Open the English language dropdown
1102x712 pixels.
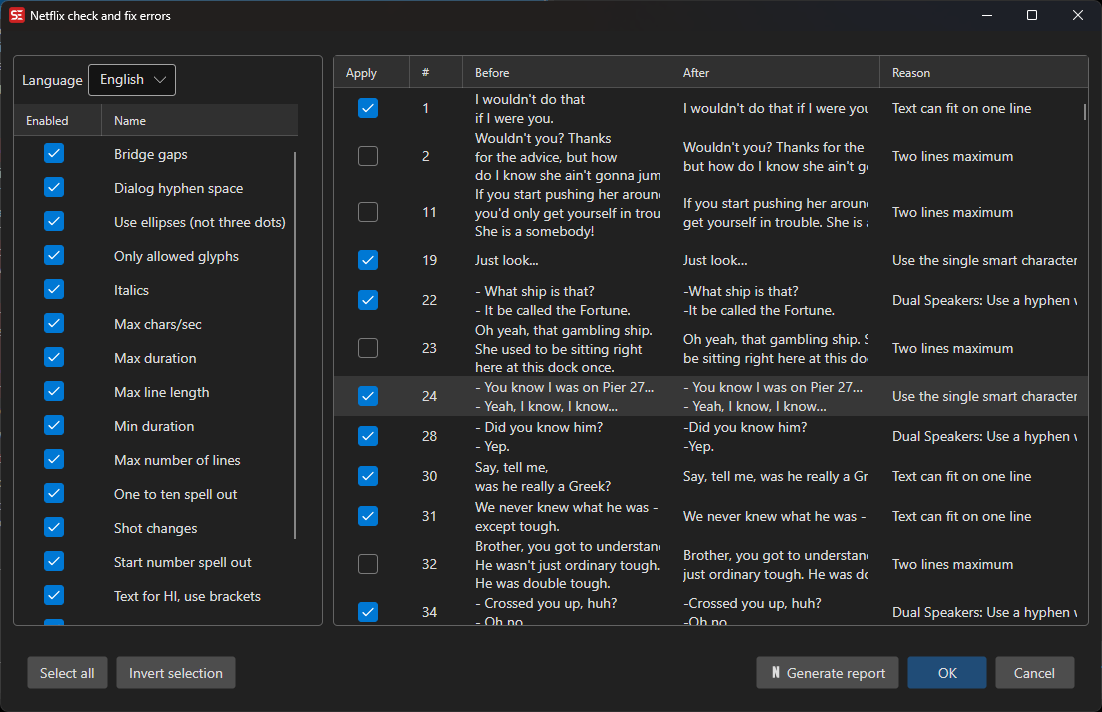coord(132,80)
